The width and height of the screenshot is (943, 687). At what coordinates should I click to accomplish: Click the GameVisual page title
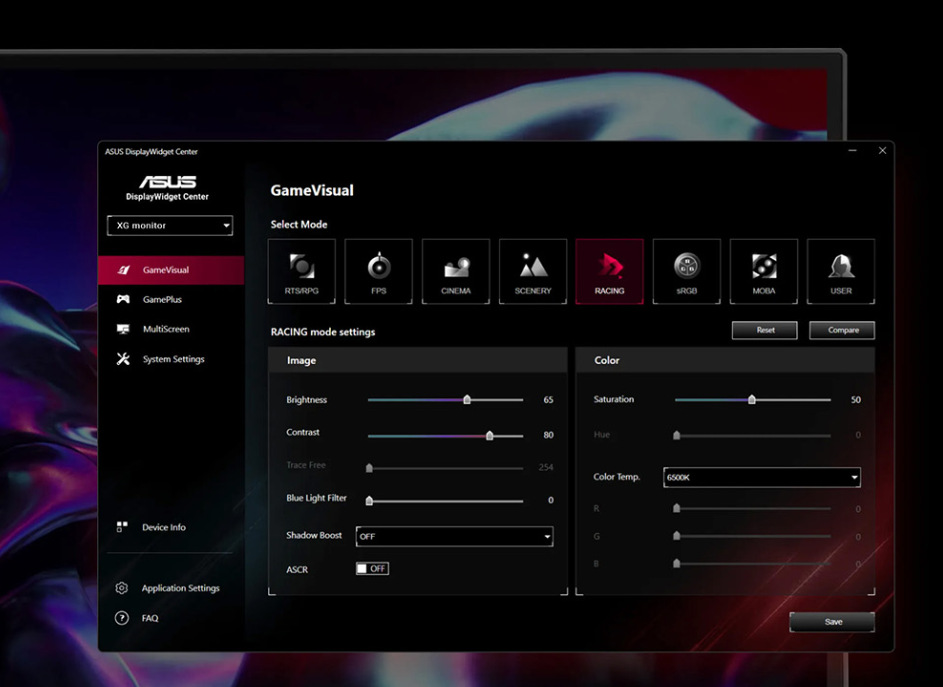tap(312, 191)
